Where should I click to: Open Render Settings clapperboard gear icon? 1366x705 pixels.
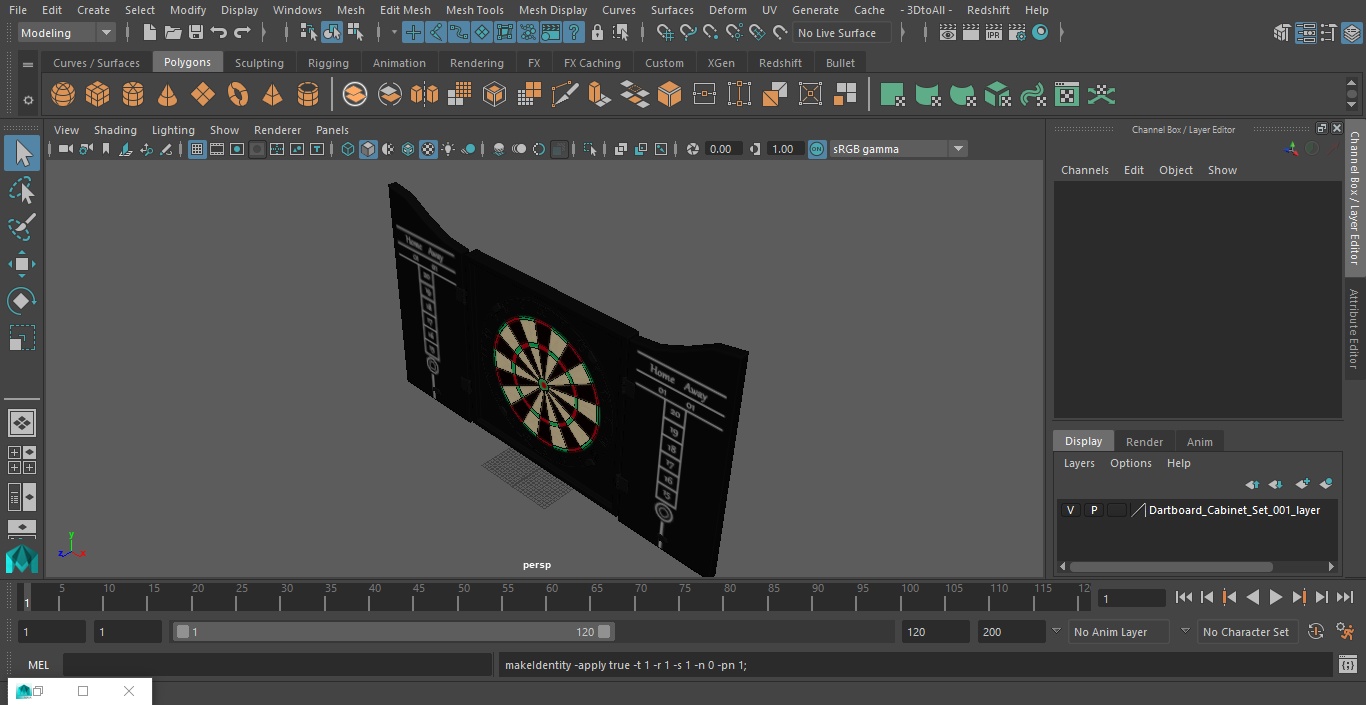point(1017,33)
